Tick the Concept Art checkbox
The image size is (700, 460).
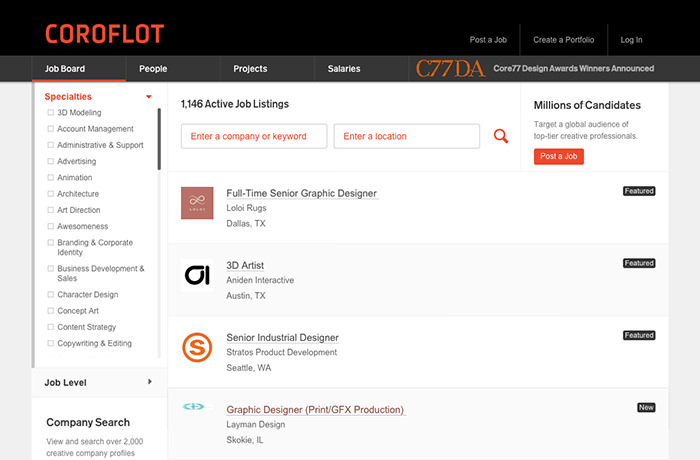coord(51,311)
